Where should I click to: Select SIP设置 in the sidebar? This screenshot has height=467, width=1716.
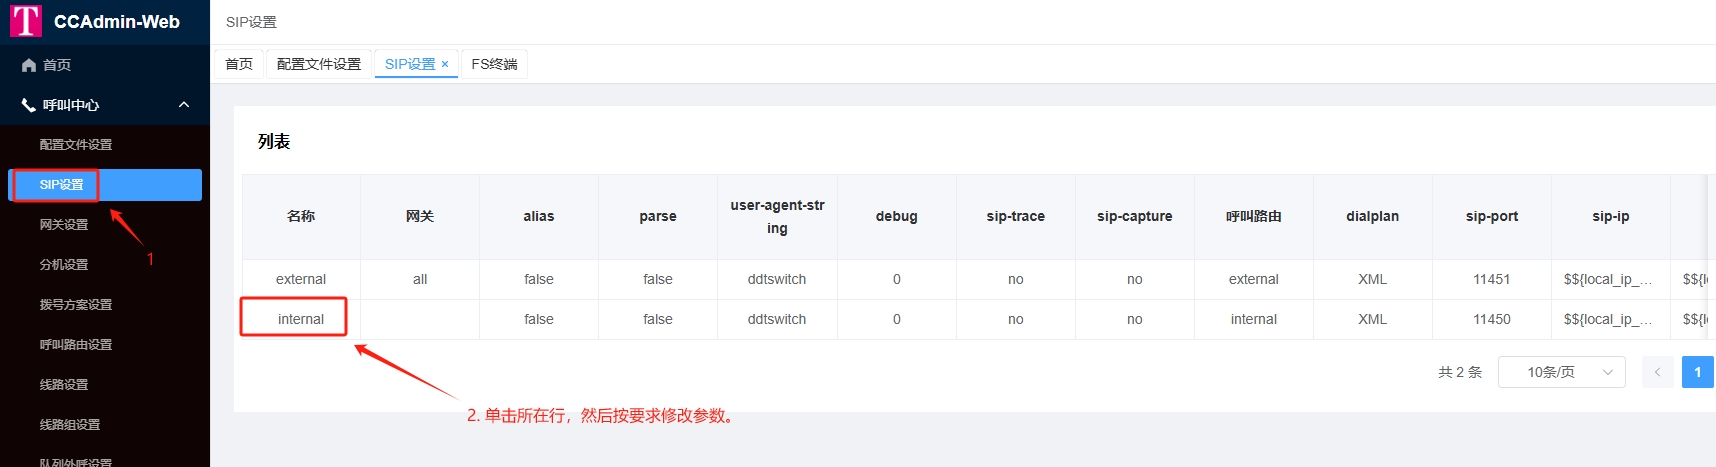(x=62, y=185)
